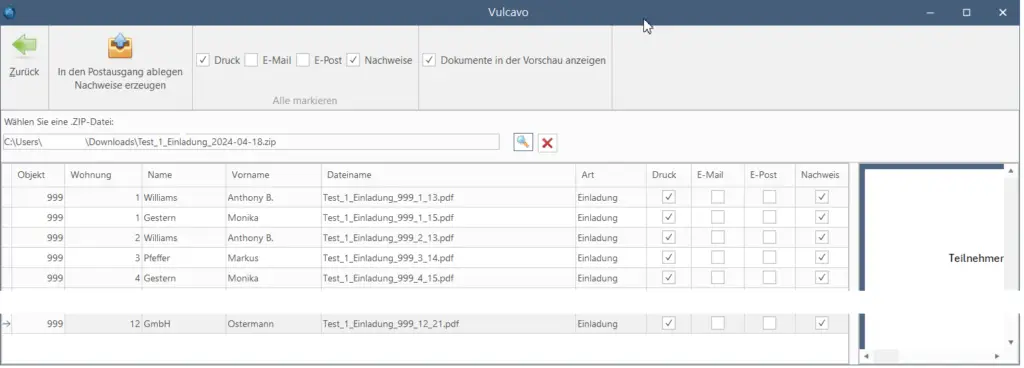The width and height of the screenshot is (1024, 368).
Task: Sort by the Dateiname column header
Action: point(448,175)
